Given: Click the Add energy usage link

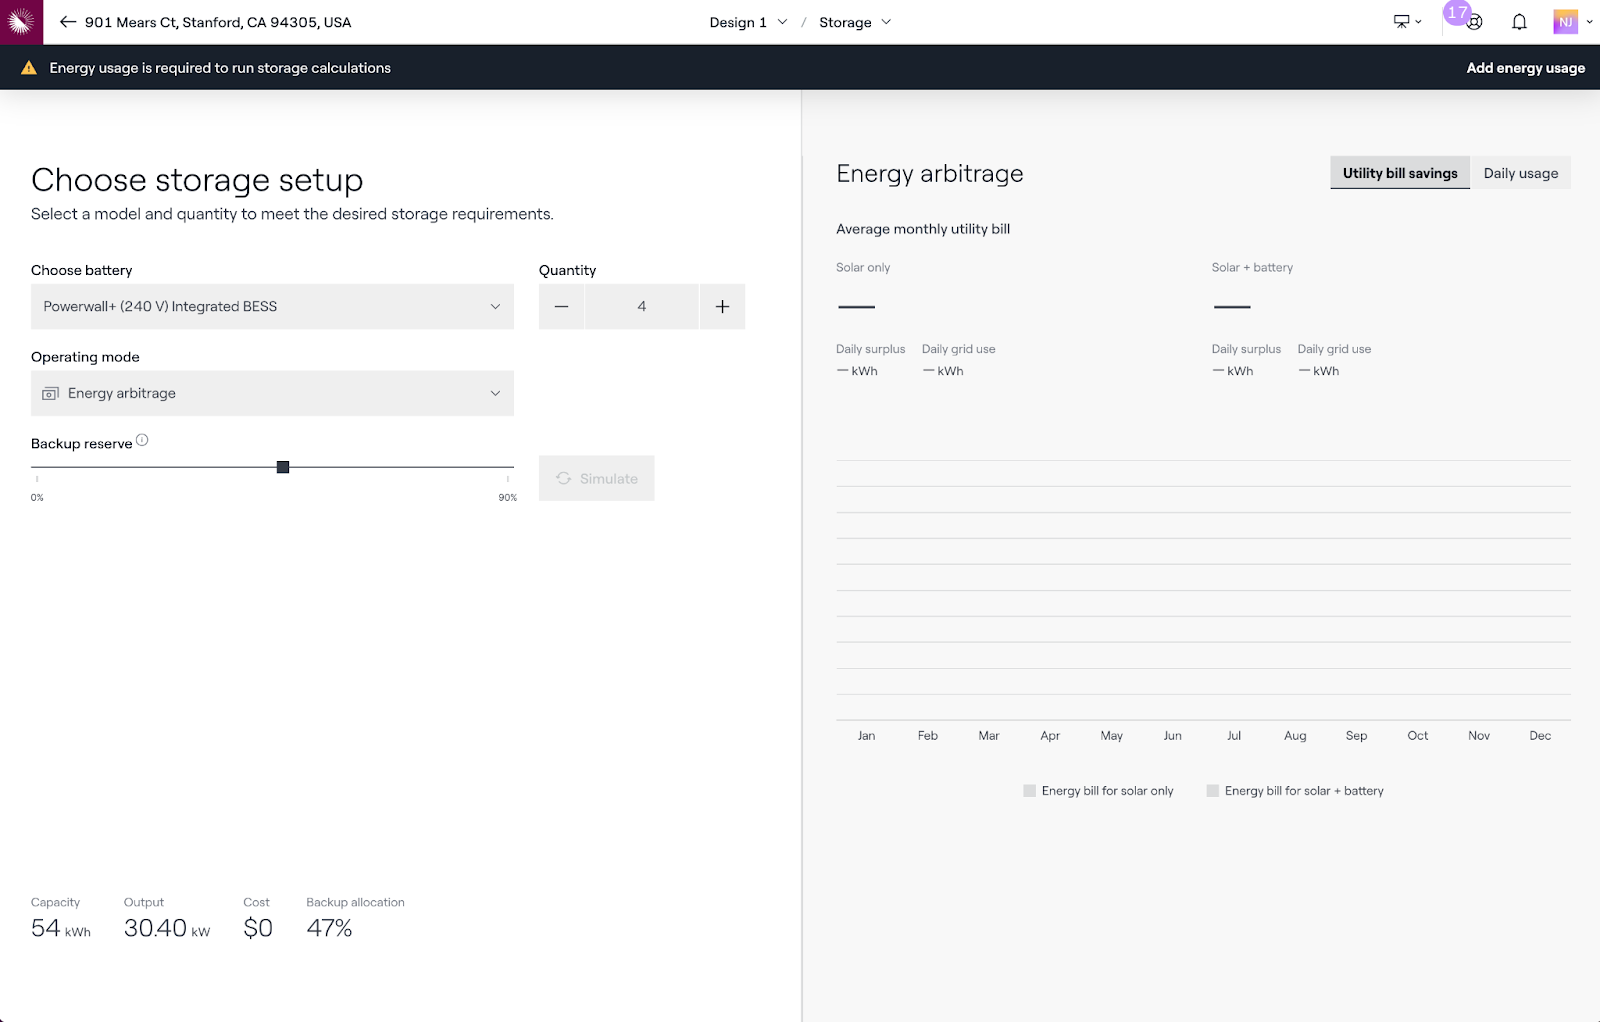Looking at the screenshot, I should pos(1525,68).
